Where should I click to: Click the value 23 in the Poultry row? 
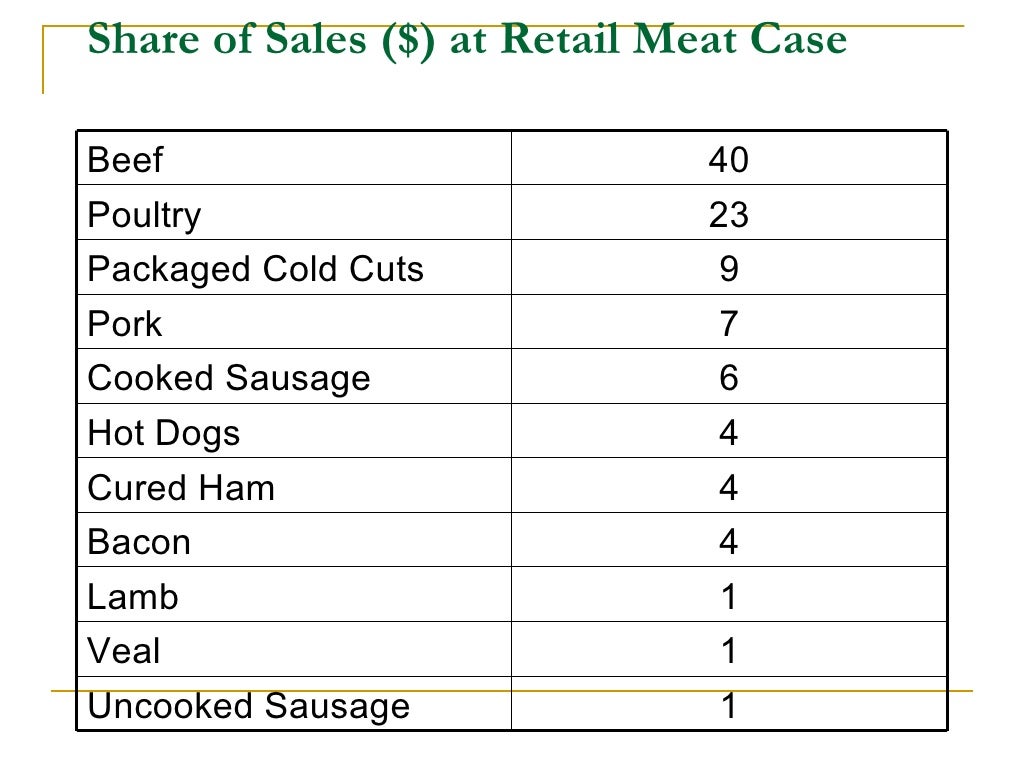coord(728,215)
